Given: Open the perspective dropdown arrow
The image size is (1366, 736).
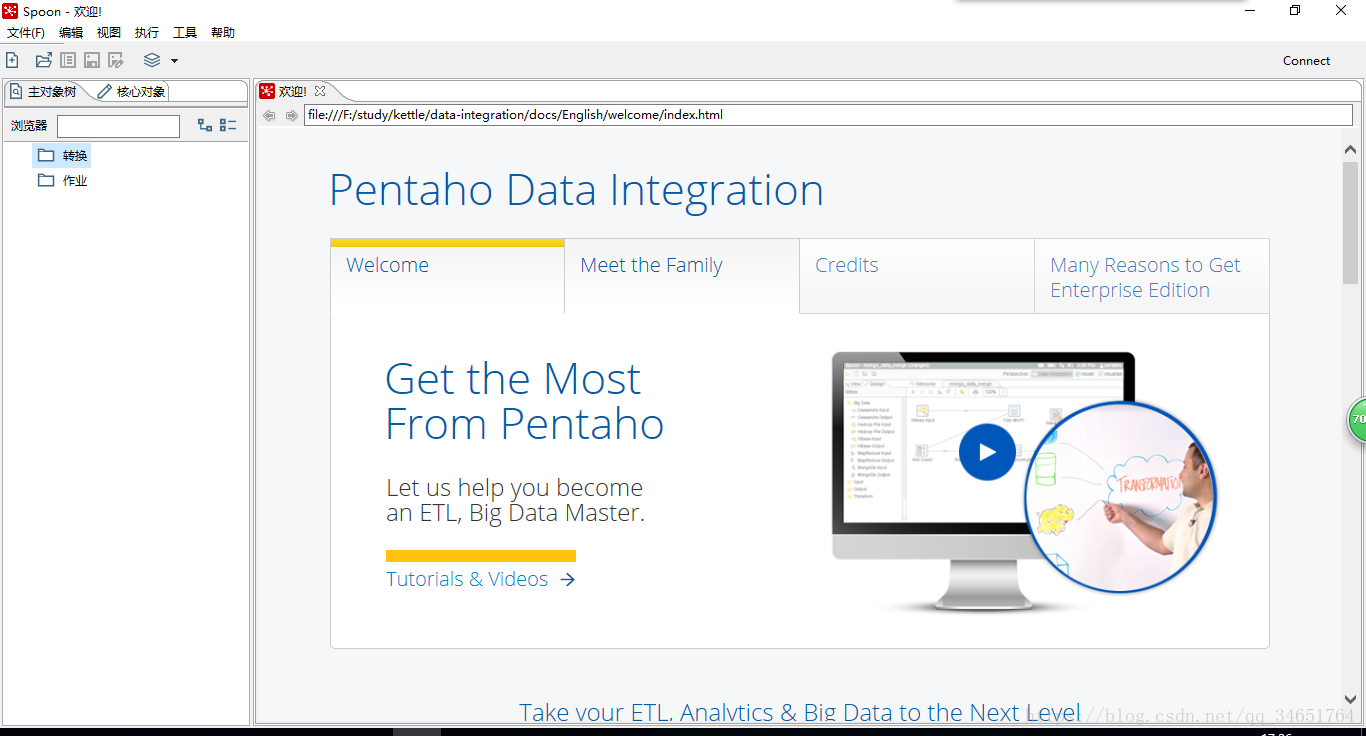Looking at the screenshot, I should [174, 61].
